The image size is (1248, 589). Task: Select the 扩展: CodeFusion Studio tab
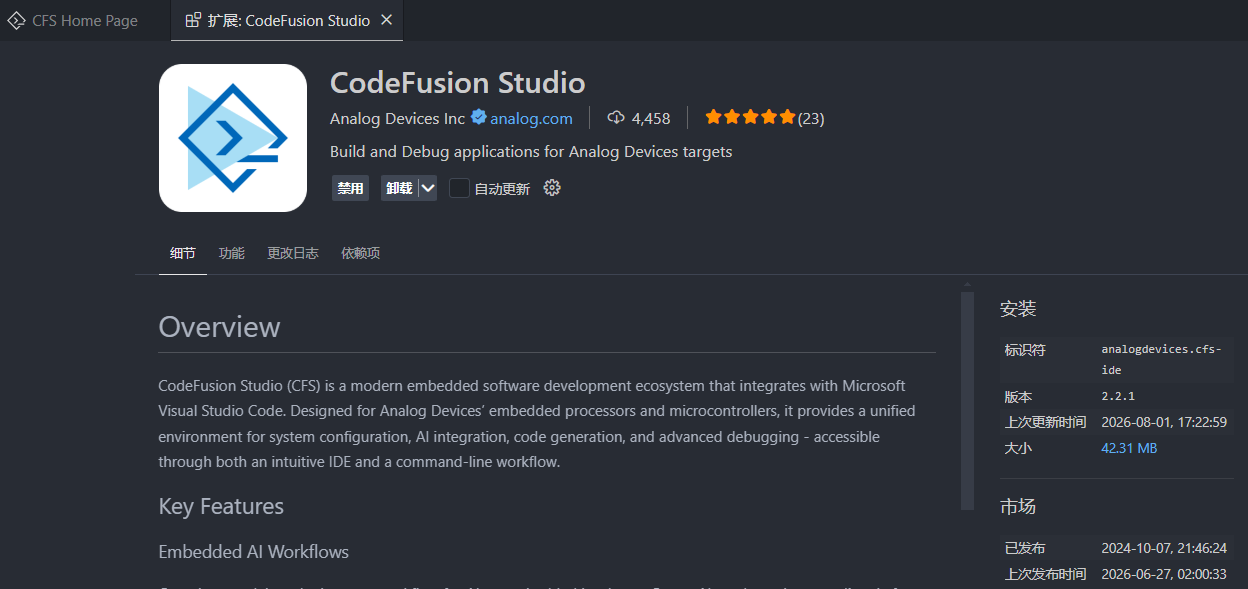pyautogui.click(x=287, y=20)
